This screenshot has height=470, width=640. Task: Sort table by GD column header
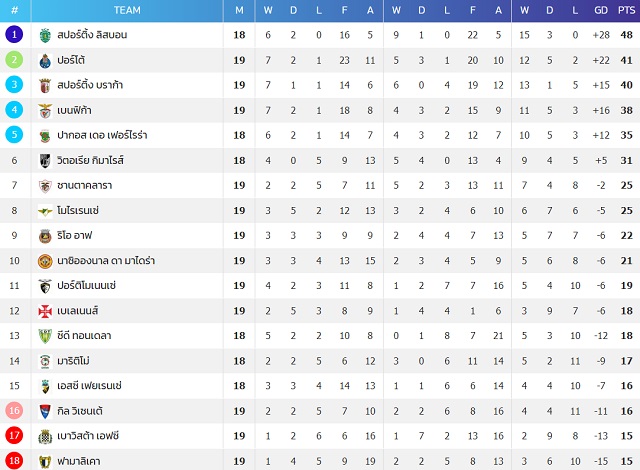[x=601, y=10]
